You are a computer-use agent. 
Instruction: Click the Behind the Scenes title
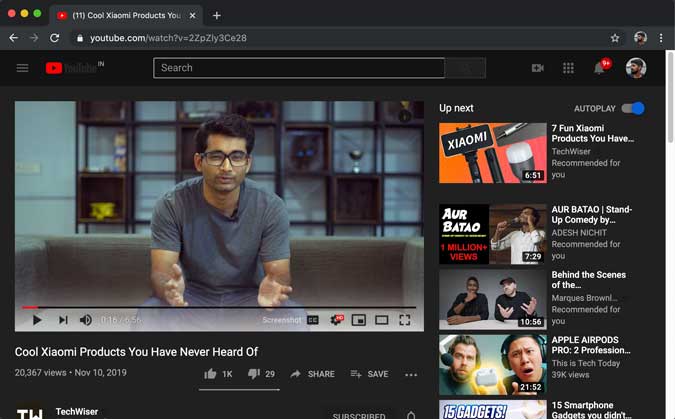click(x=588, y=279)
